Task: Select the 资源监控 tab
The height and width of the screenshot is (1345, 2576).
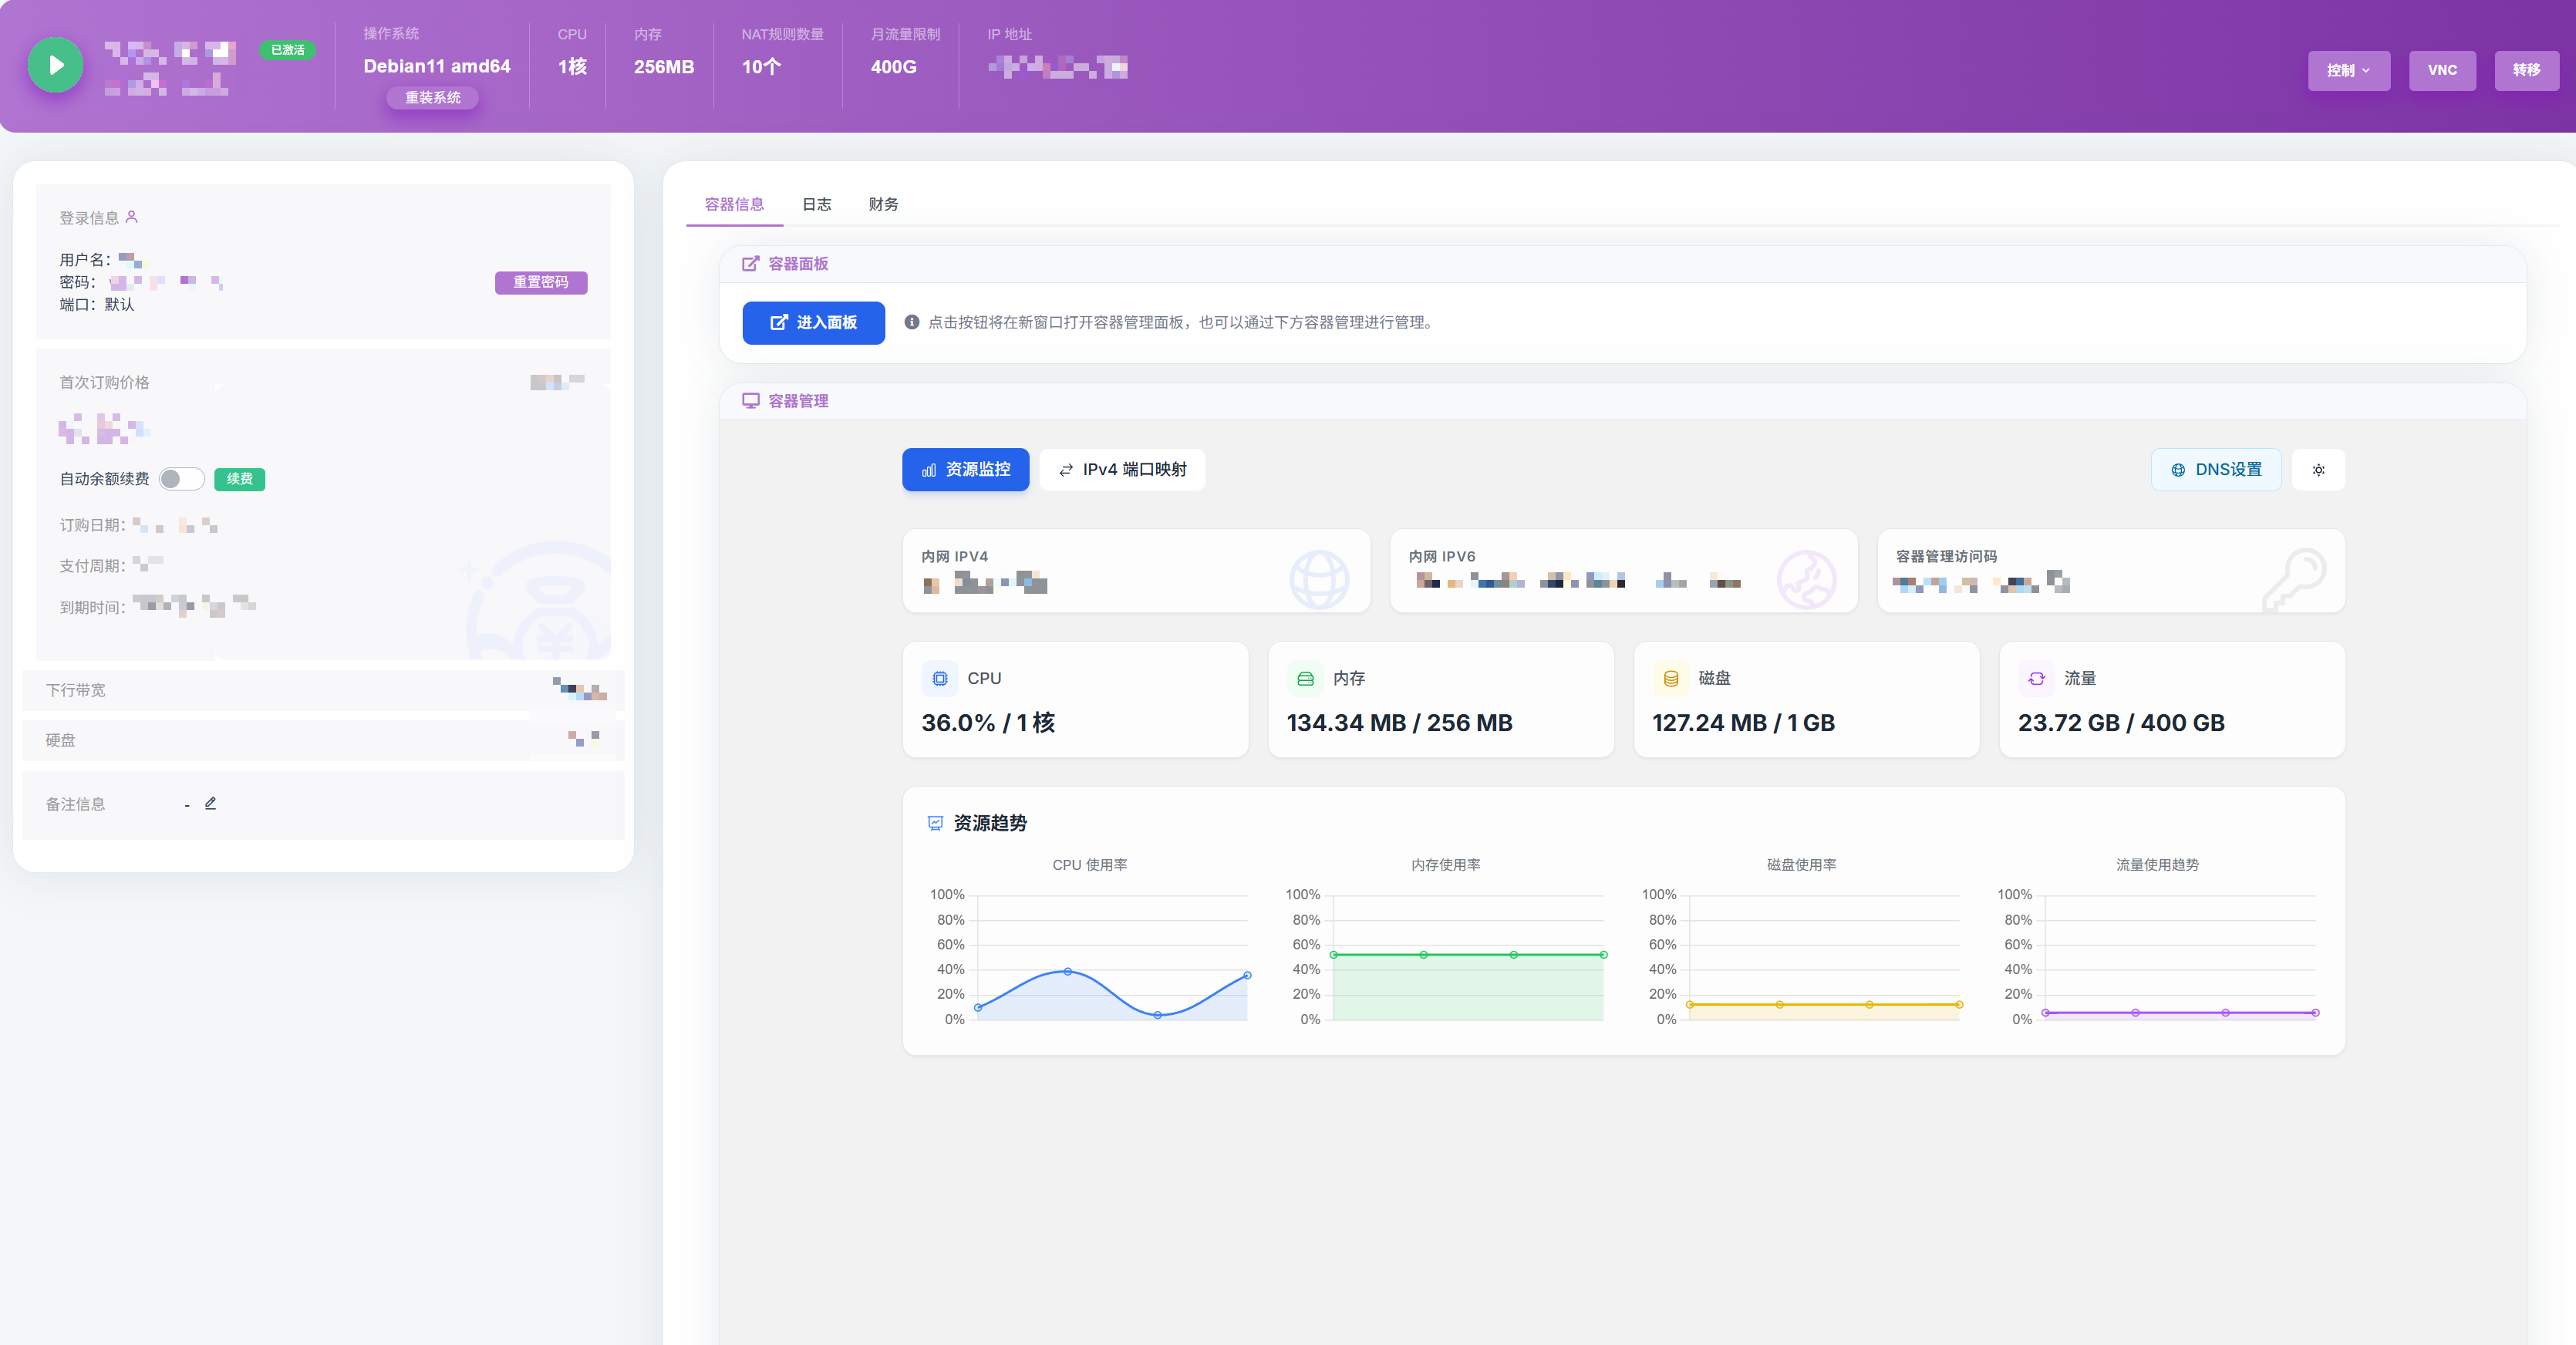Action: pyautogui.click(x=965, y=470)
